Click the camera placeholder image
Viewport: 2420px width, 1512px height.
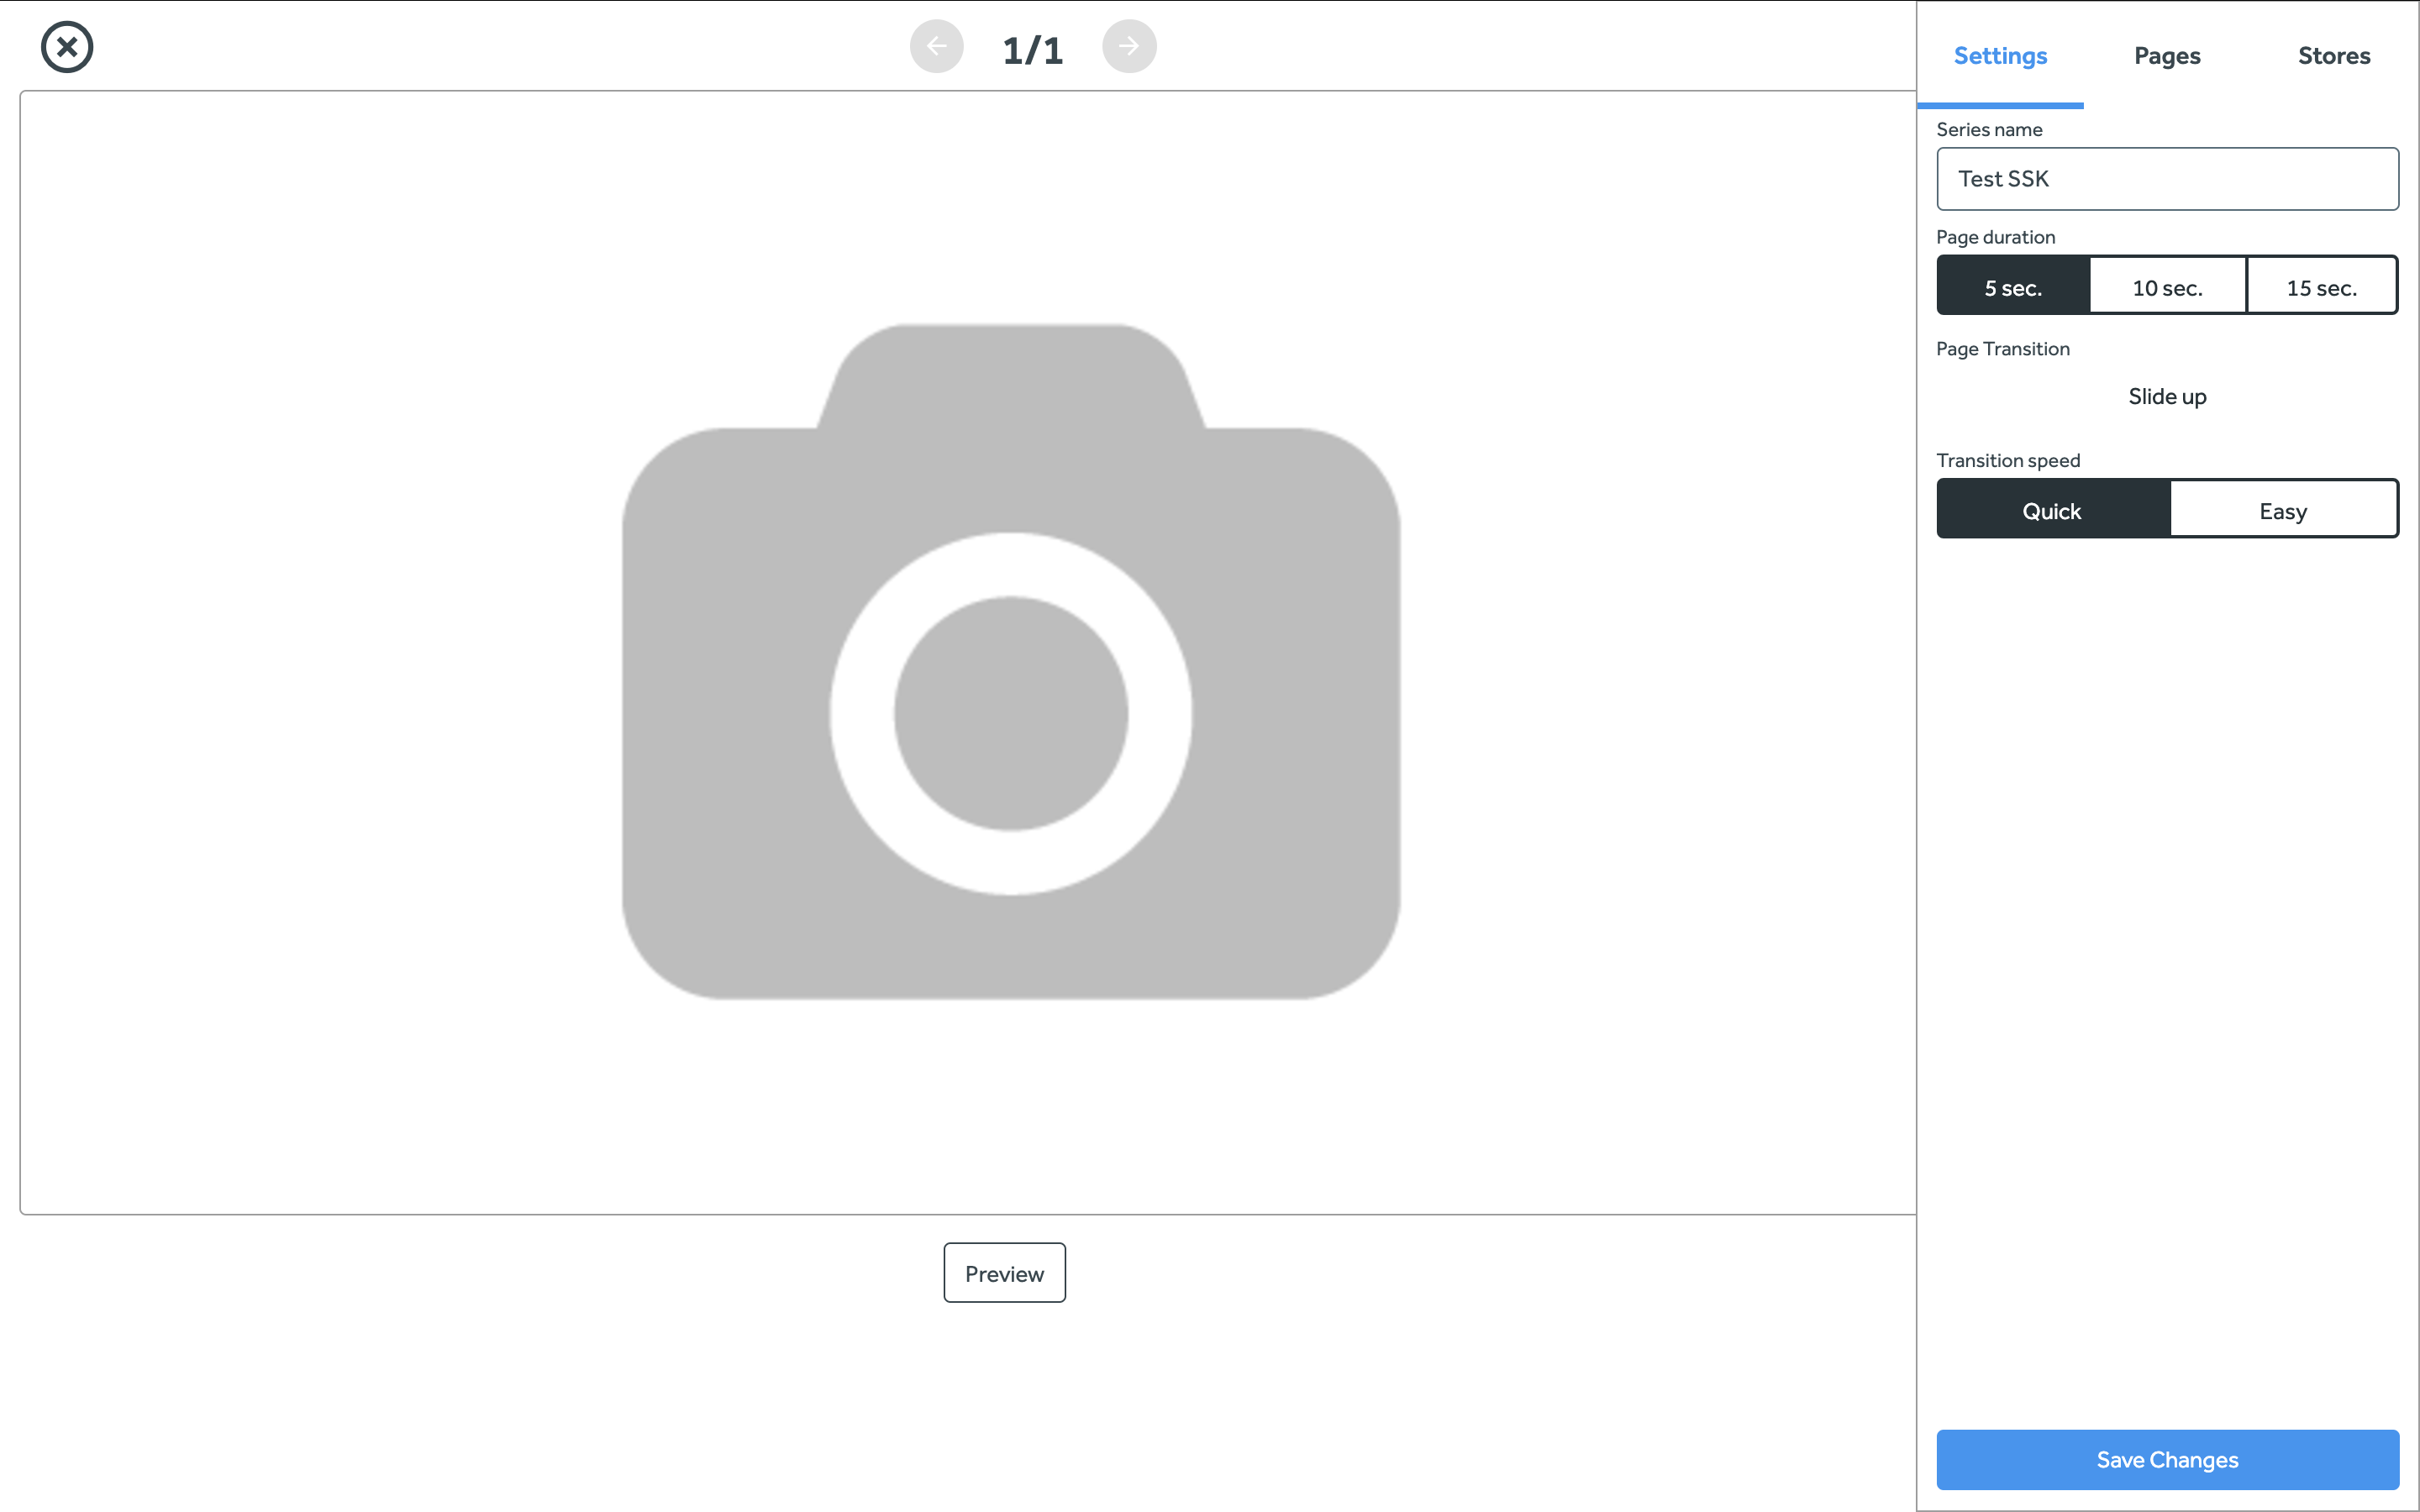pyautogui.click(x=1010, y=661)
